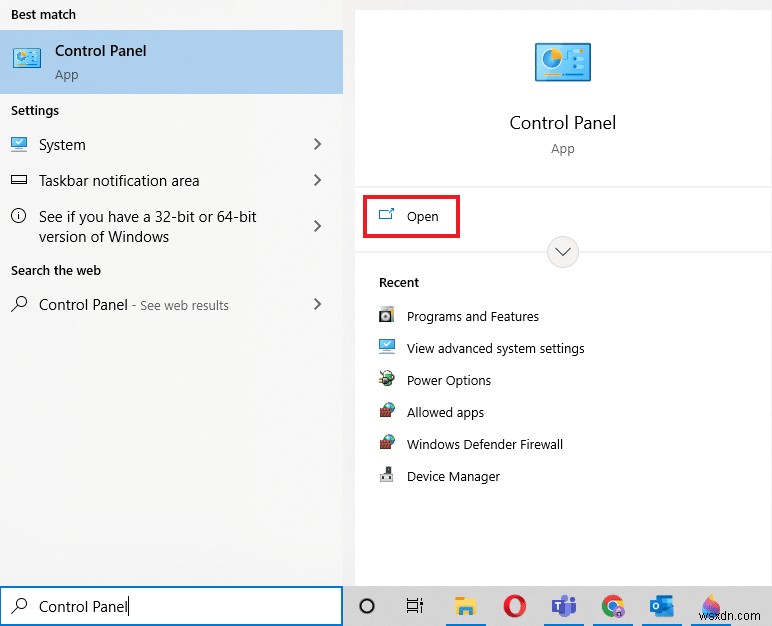Open Chrome from the taskbar
Image resolution: width=772 pixels, height=626 pixels.
pos(613,606)
